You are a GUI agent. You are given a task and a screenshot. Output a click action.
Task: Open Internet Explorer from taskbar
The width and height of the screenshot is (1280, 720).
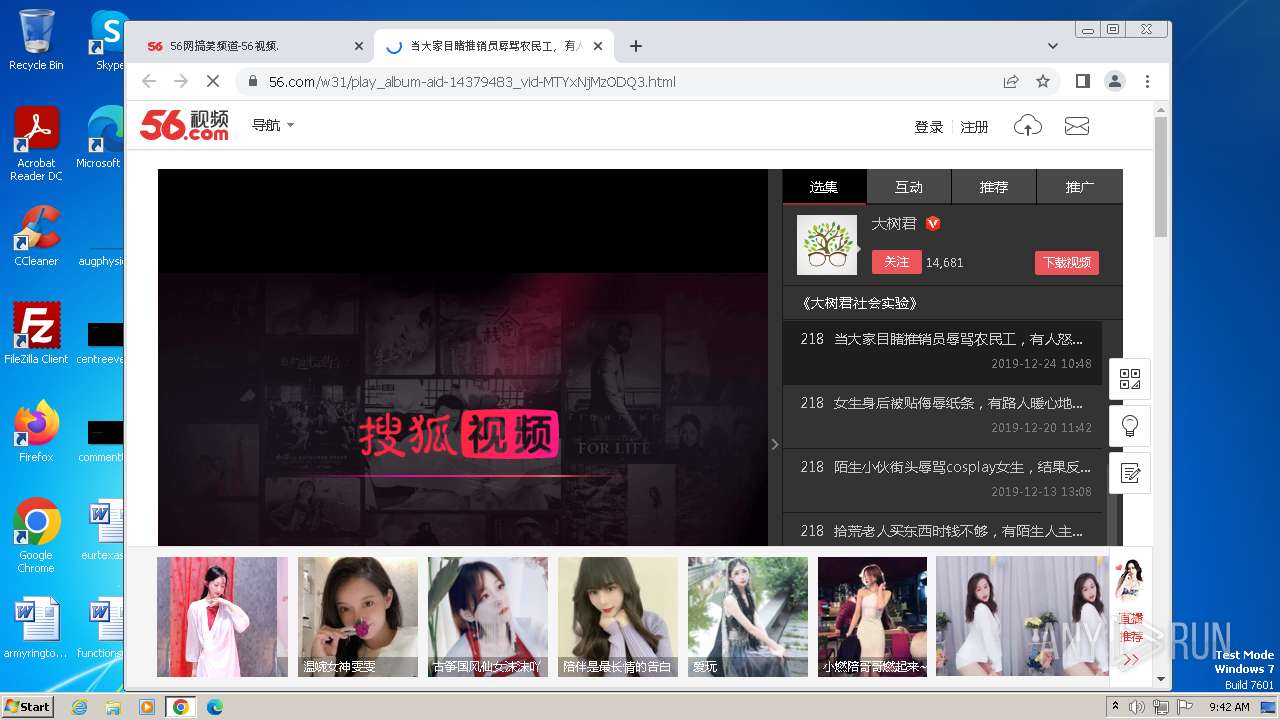coord(79,707)
